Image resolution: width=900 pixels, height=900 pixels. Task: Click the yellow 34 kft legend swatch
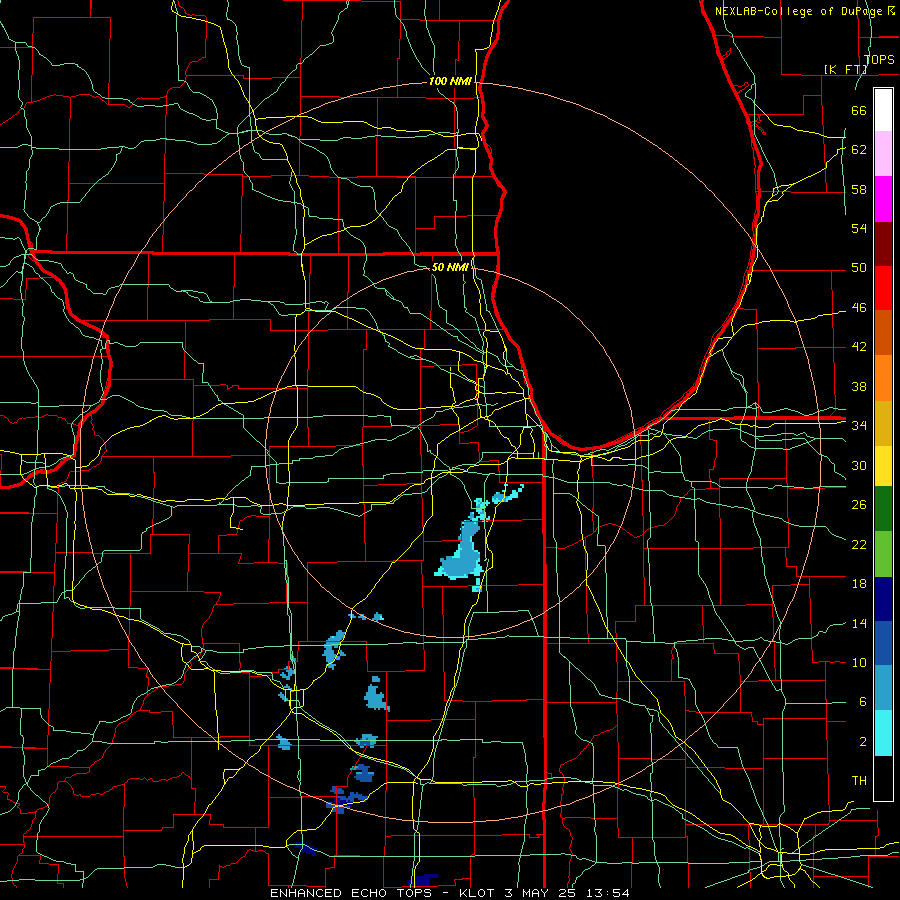pos(883,465)
